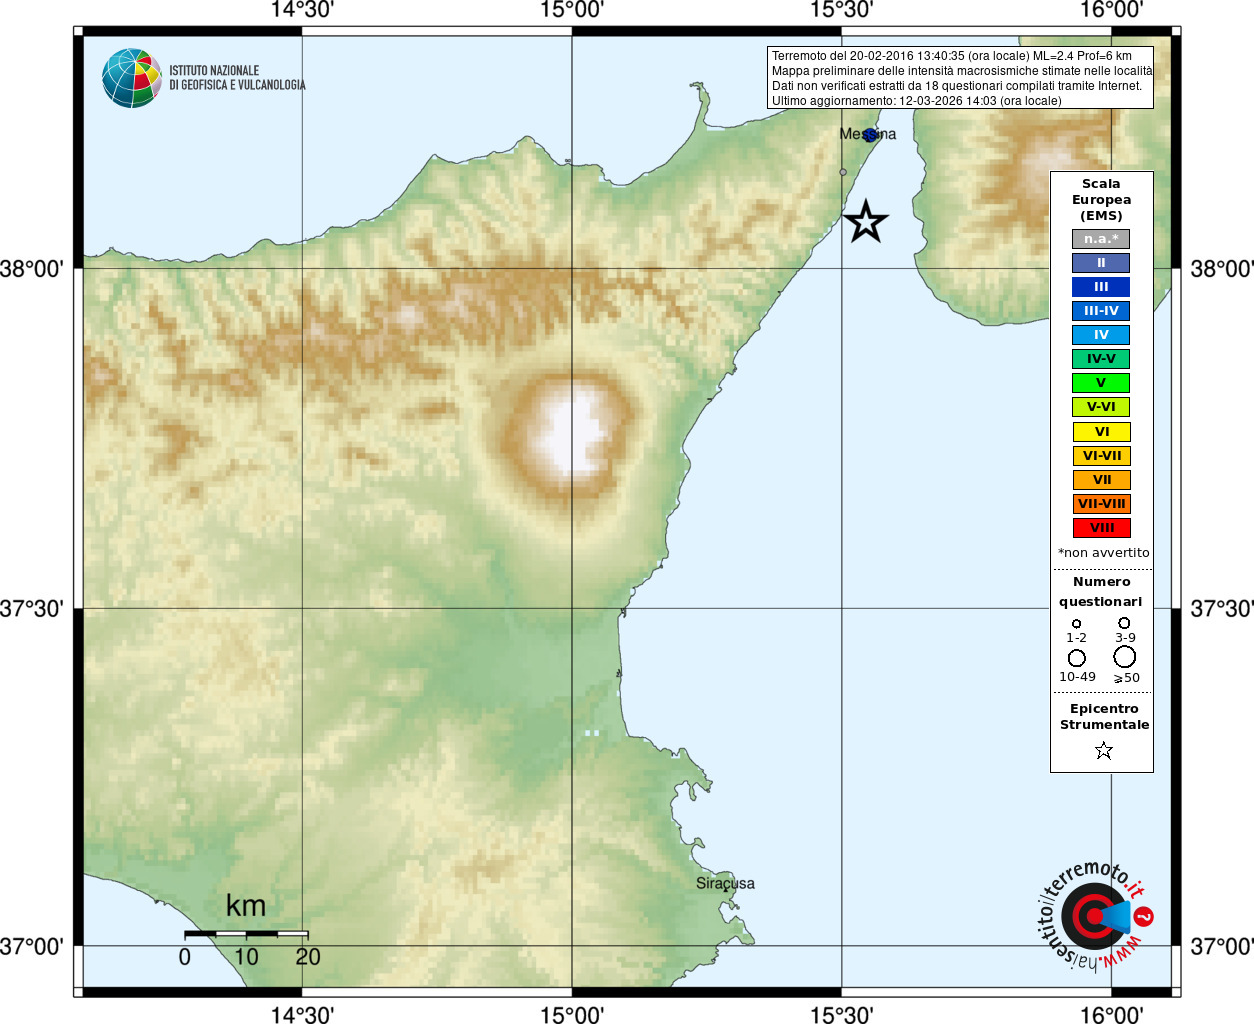The image size is (1254, 1024).
Task: Click the 3-9 questionnaires circle symbol
Action: pyautogui.click(x=1124, y=622)
